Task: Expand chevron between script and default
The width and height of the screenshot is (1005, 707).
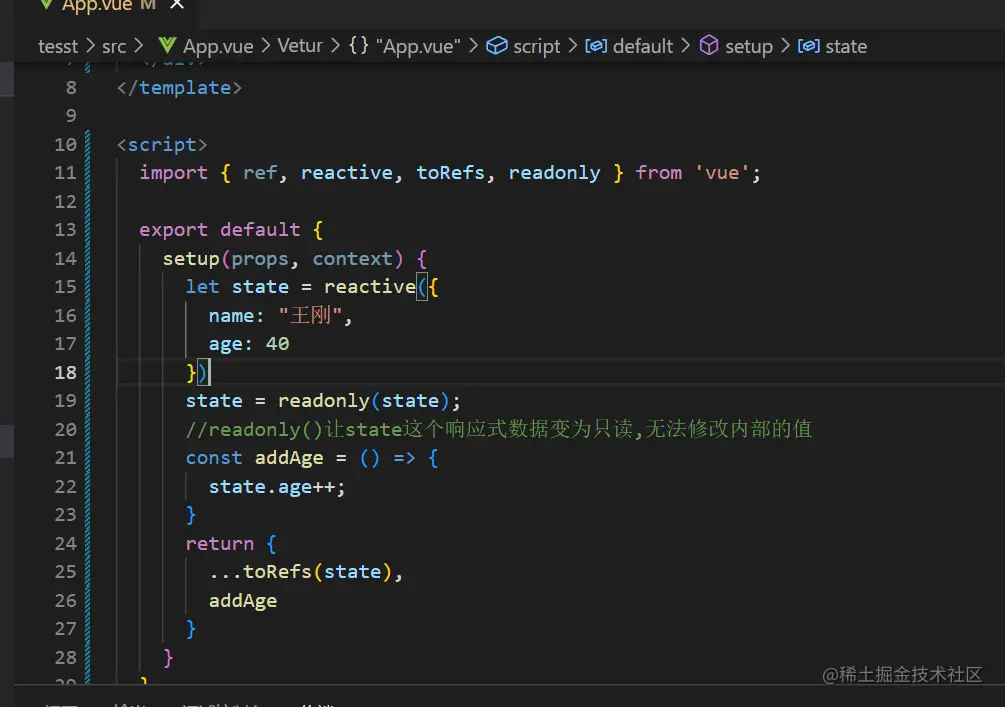Action: point(572,46)
